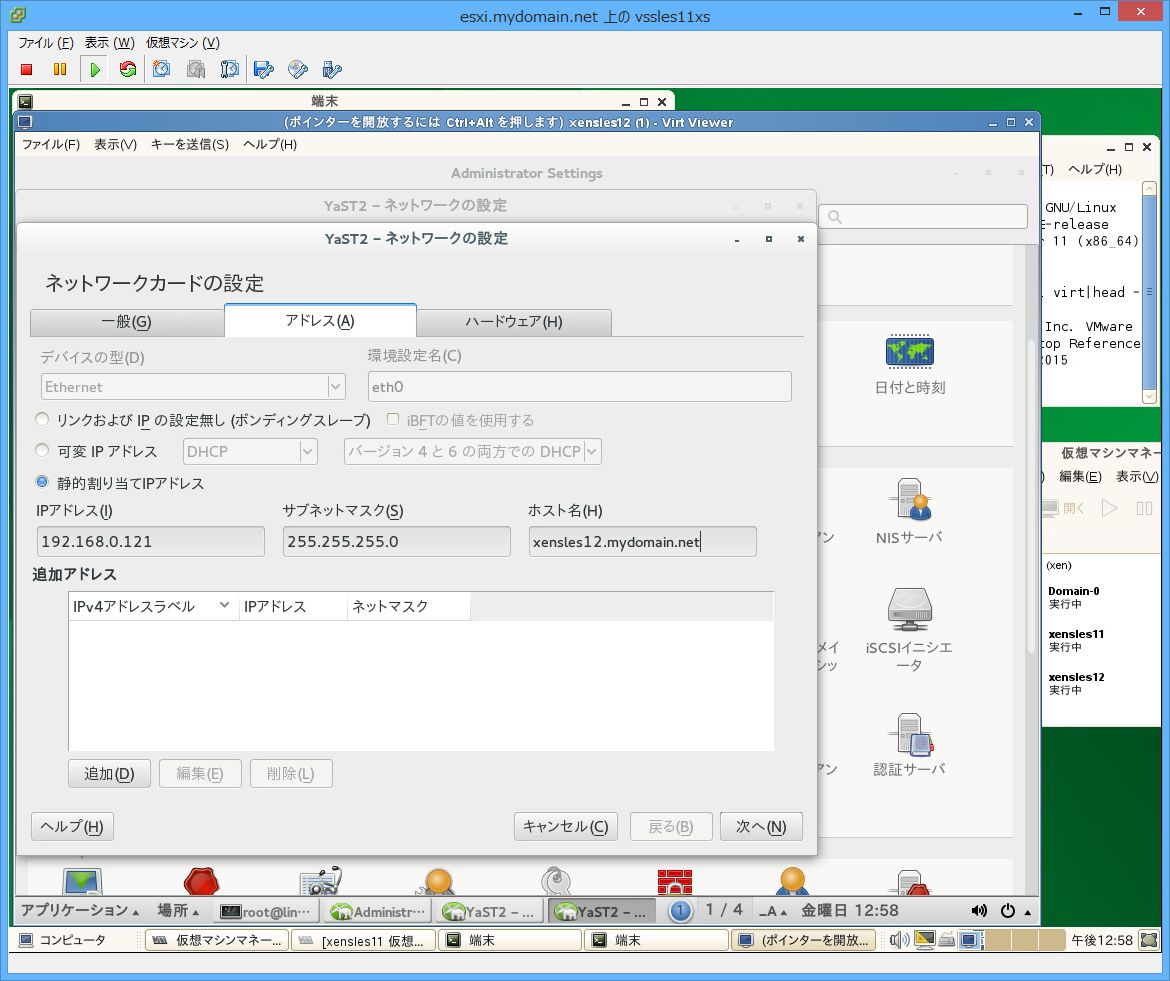Click the revert to snapshot icon
The image size is (1170, 981).
pos(195,69)
